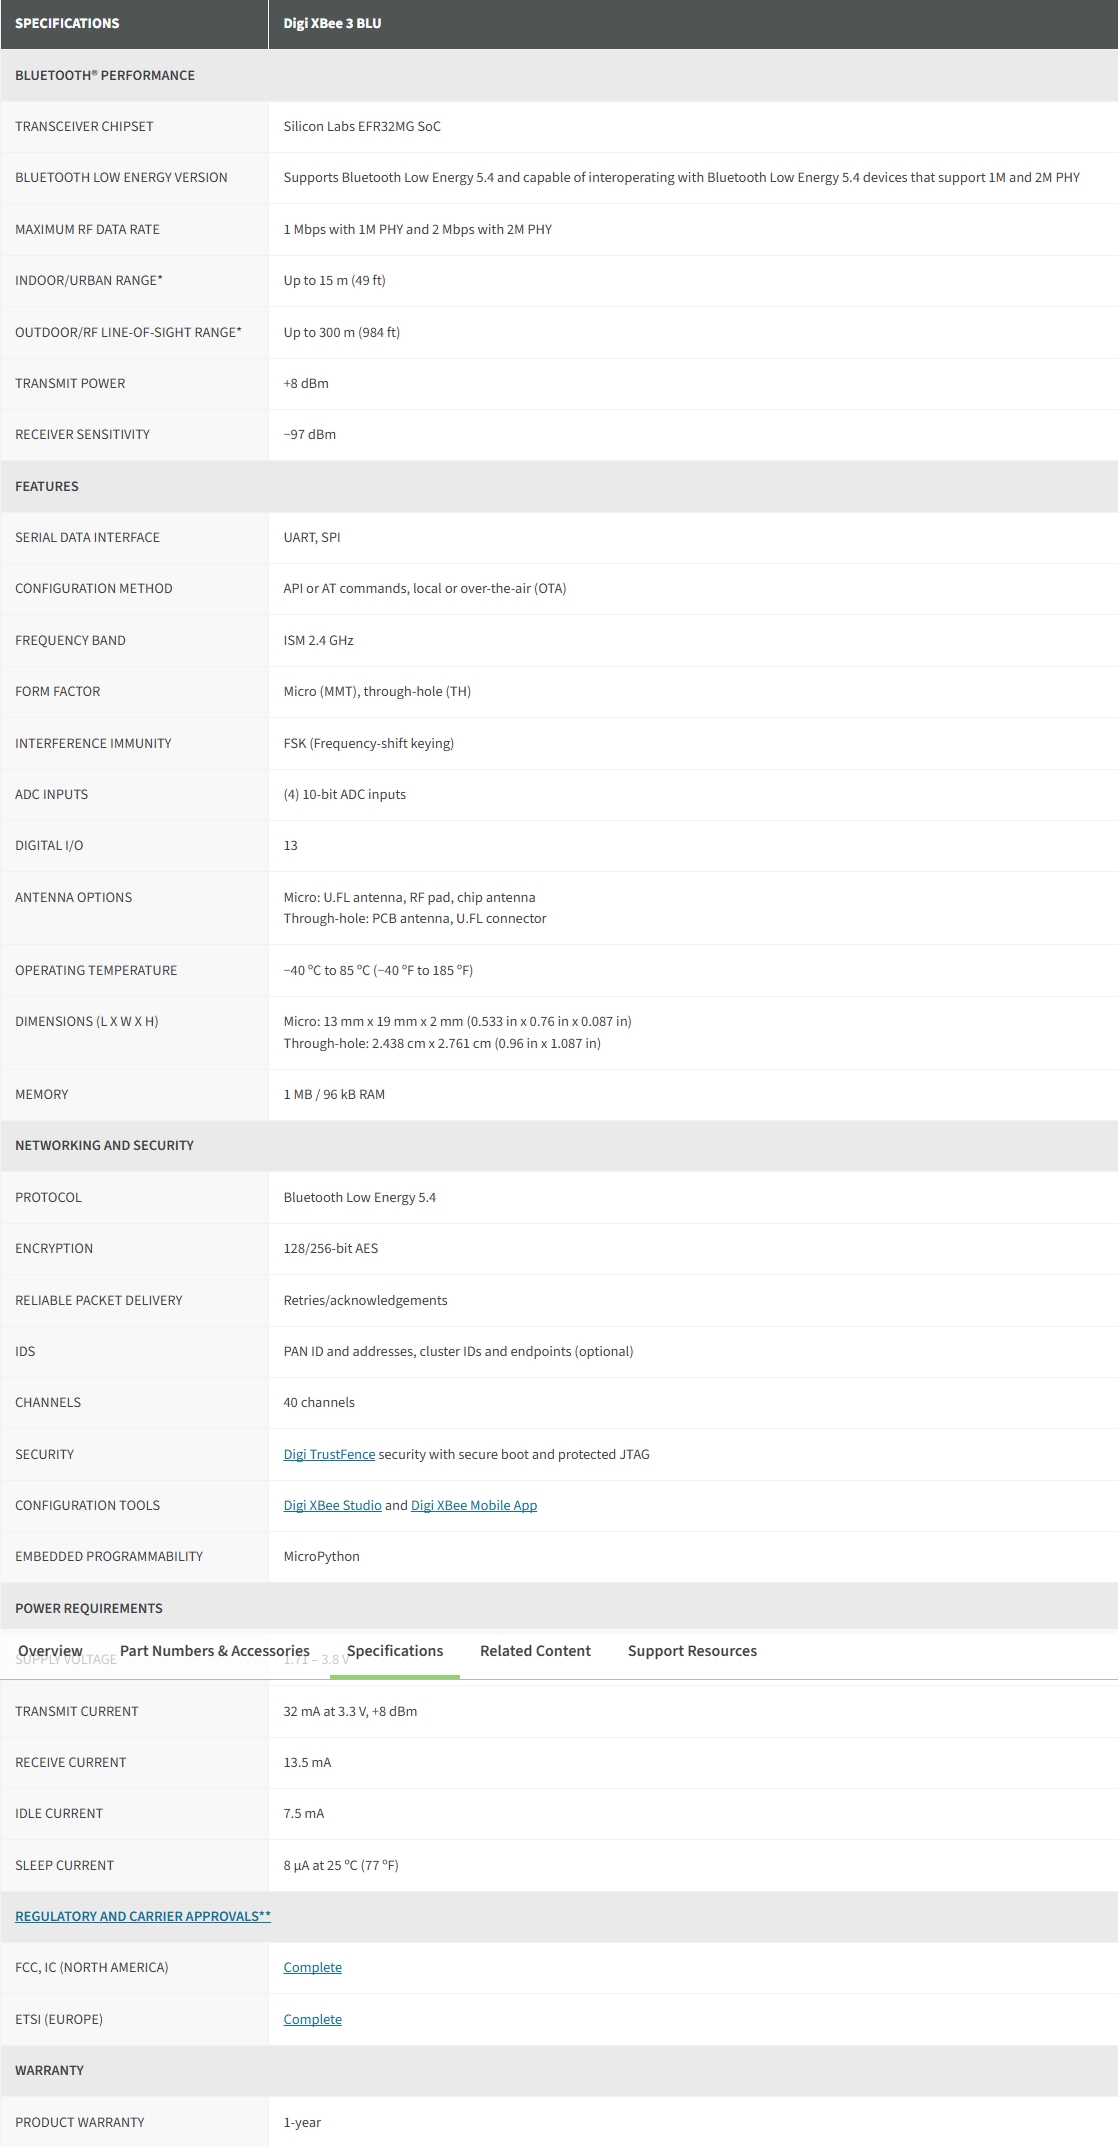Click the Silicon Labs EFR32MG SoC value
Screen dimensions: 1118x2147
(x=362, y=126)
